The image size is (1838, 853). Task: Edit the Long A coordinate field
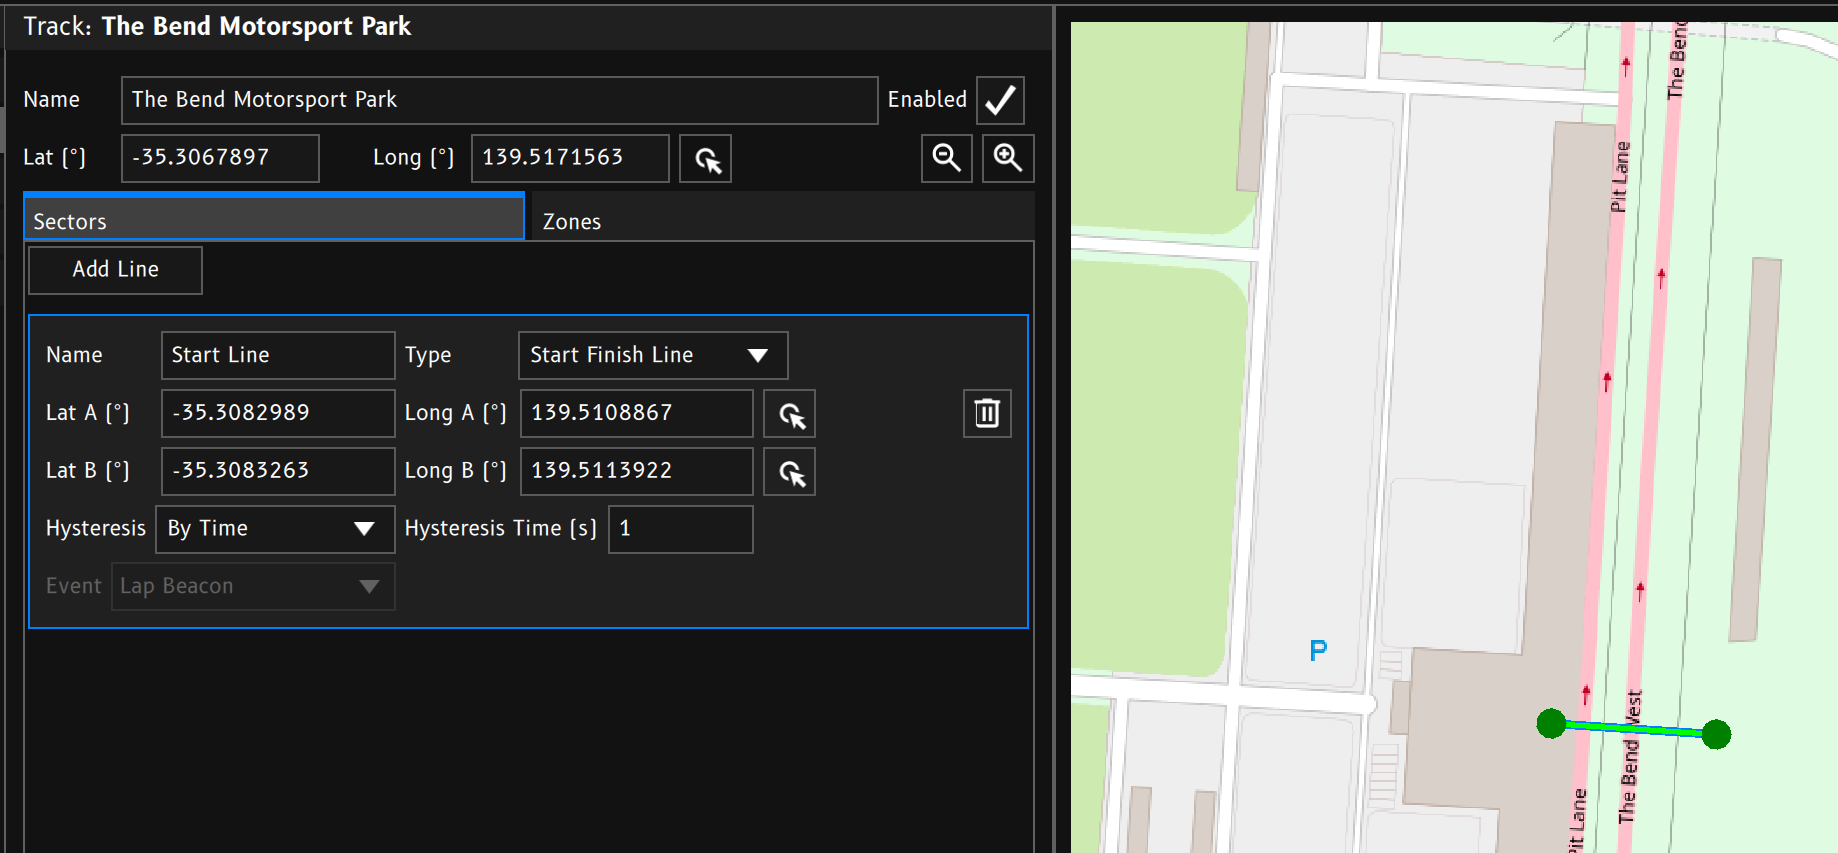click(x=636, y=413)
